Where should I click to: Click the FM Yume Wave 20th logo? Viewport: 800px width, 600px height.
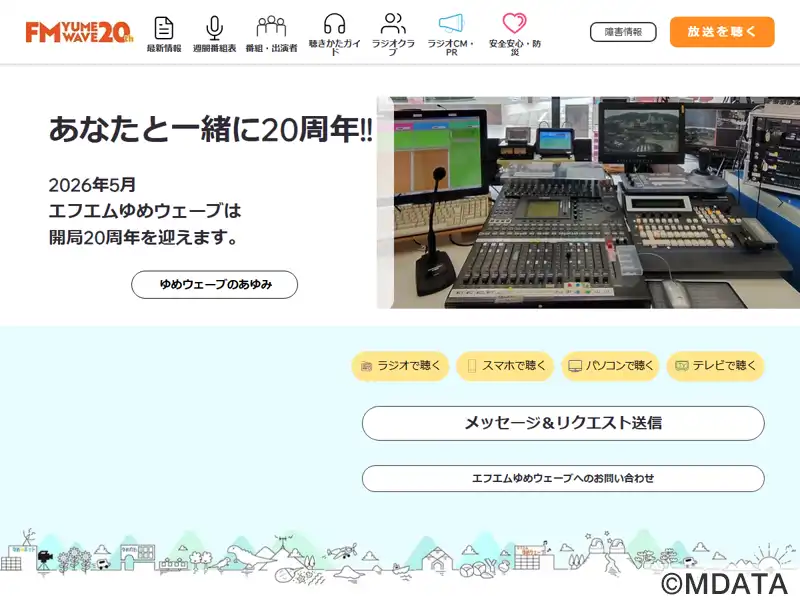79,32
